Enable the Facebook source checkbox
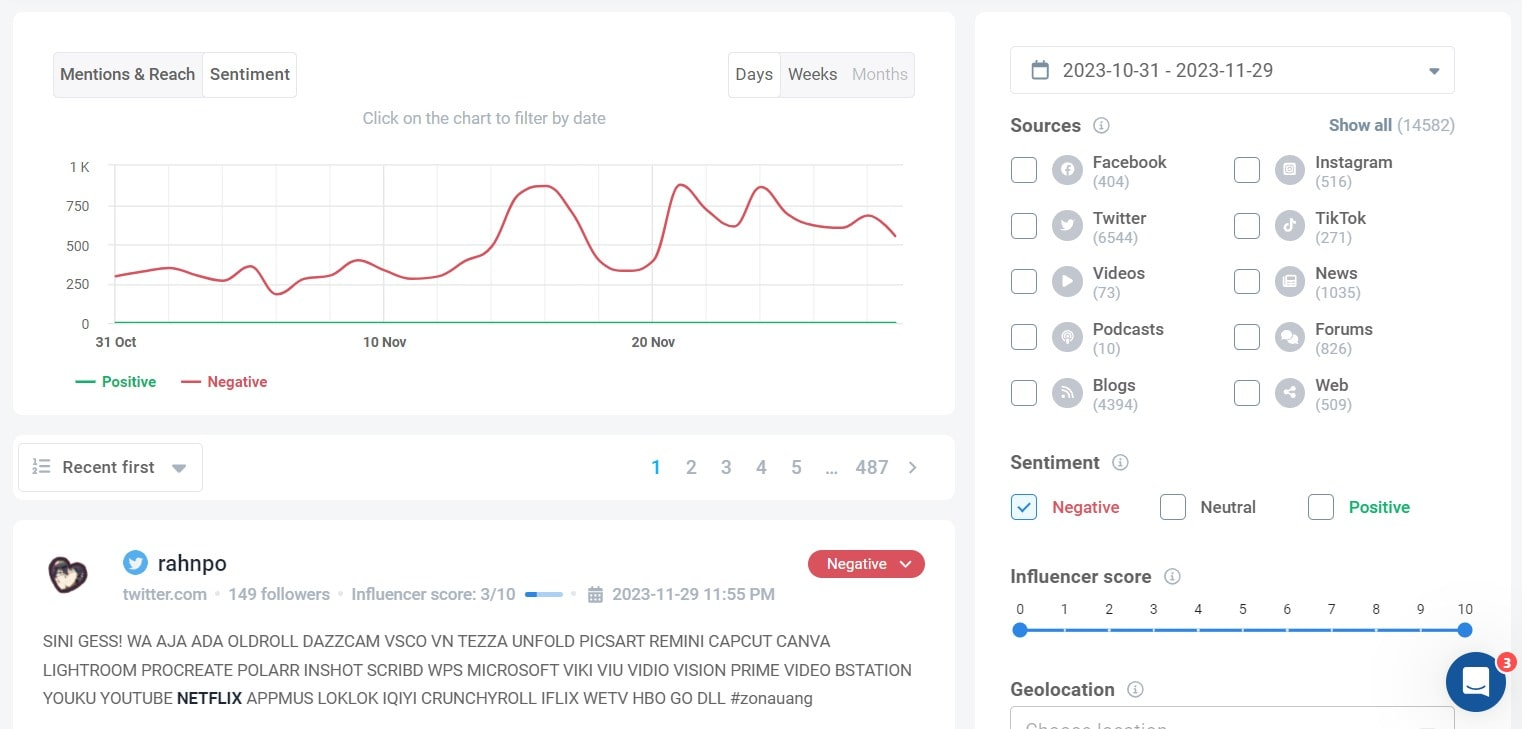1522x729 pixels. pos(1024,170)
